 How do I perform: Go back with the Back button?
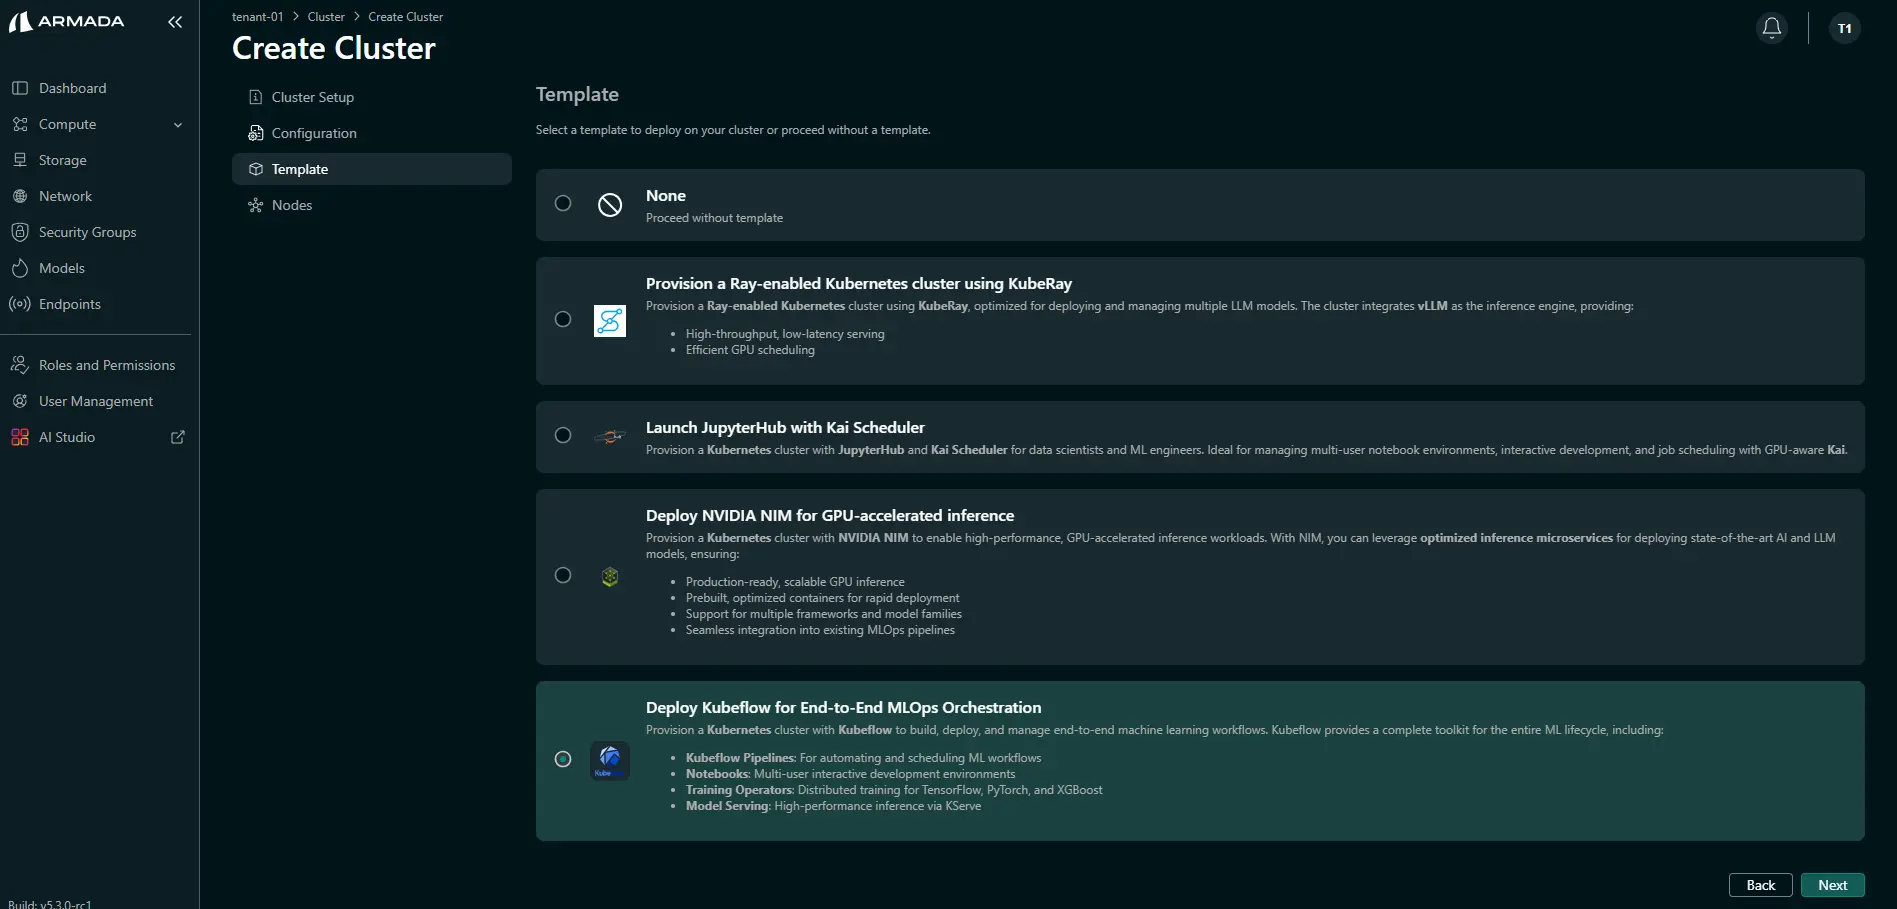click(x=1761, y=885)
